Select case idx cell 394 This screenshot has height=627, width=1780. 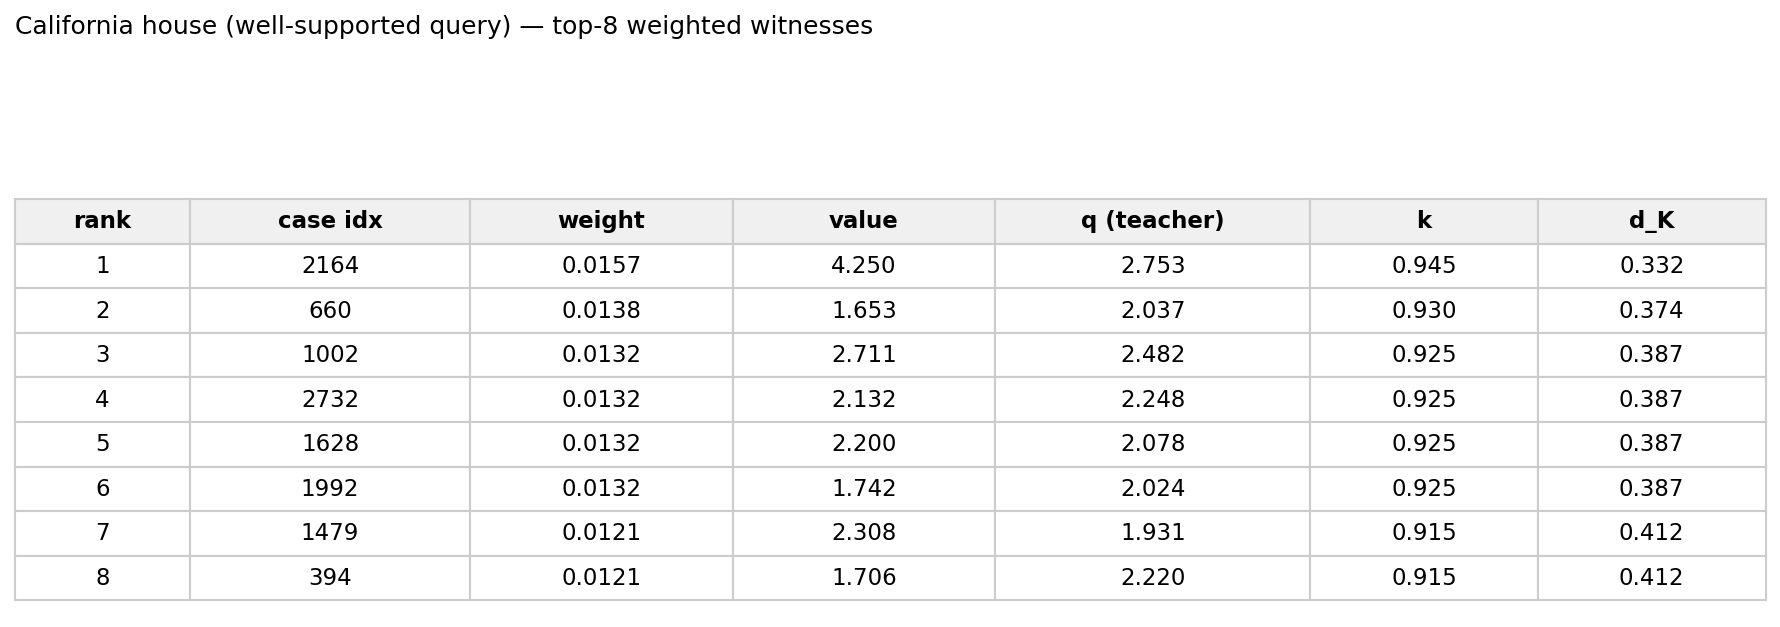330,578
